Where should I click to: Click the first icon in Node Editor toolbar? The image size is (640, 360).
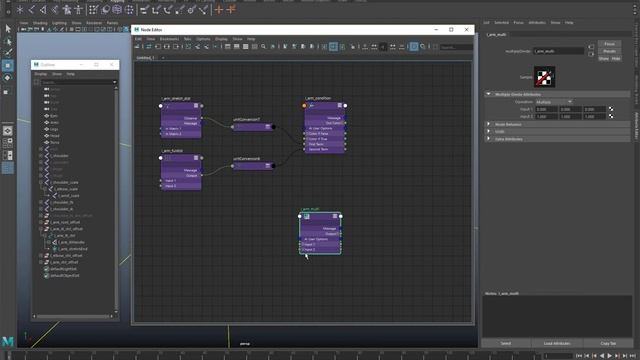click(x=137, y=47)
